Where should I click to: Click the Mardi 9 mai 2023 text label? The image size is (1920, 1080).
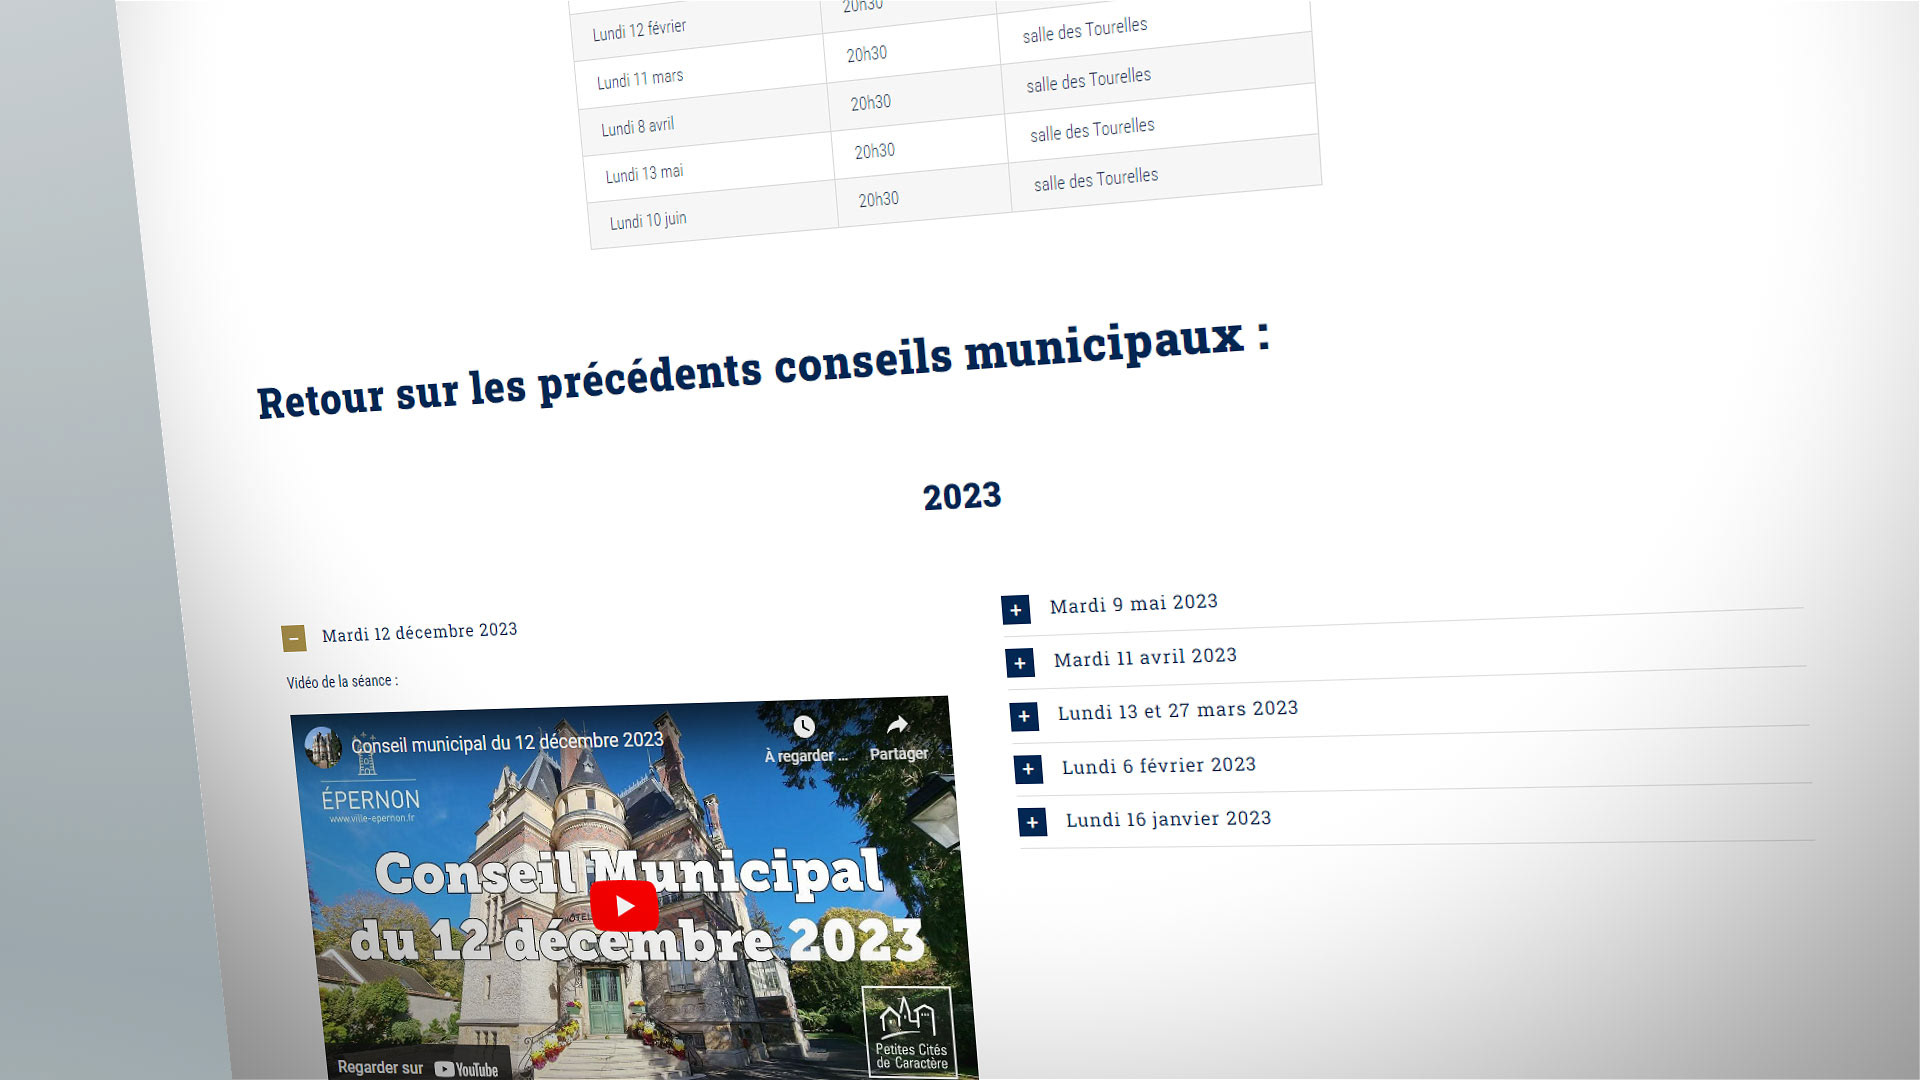(x=1133, y=603)
